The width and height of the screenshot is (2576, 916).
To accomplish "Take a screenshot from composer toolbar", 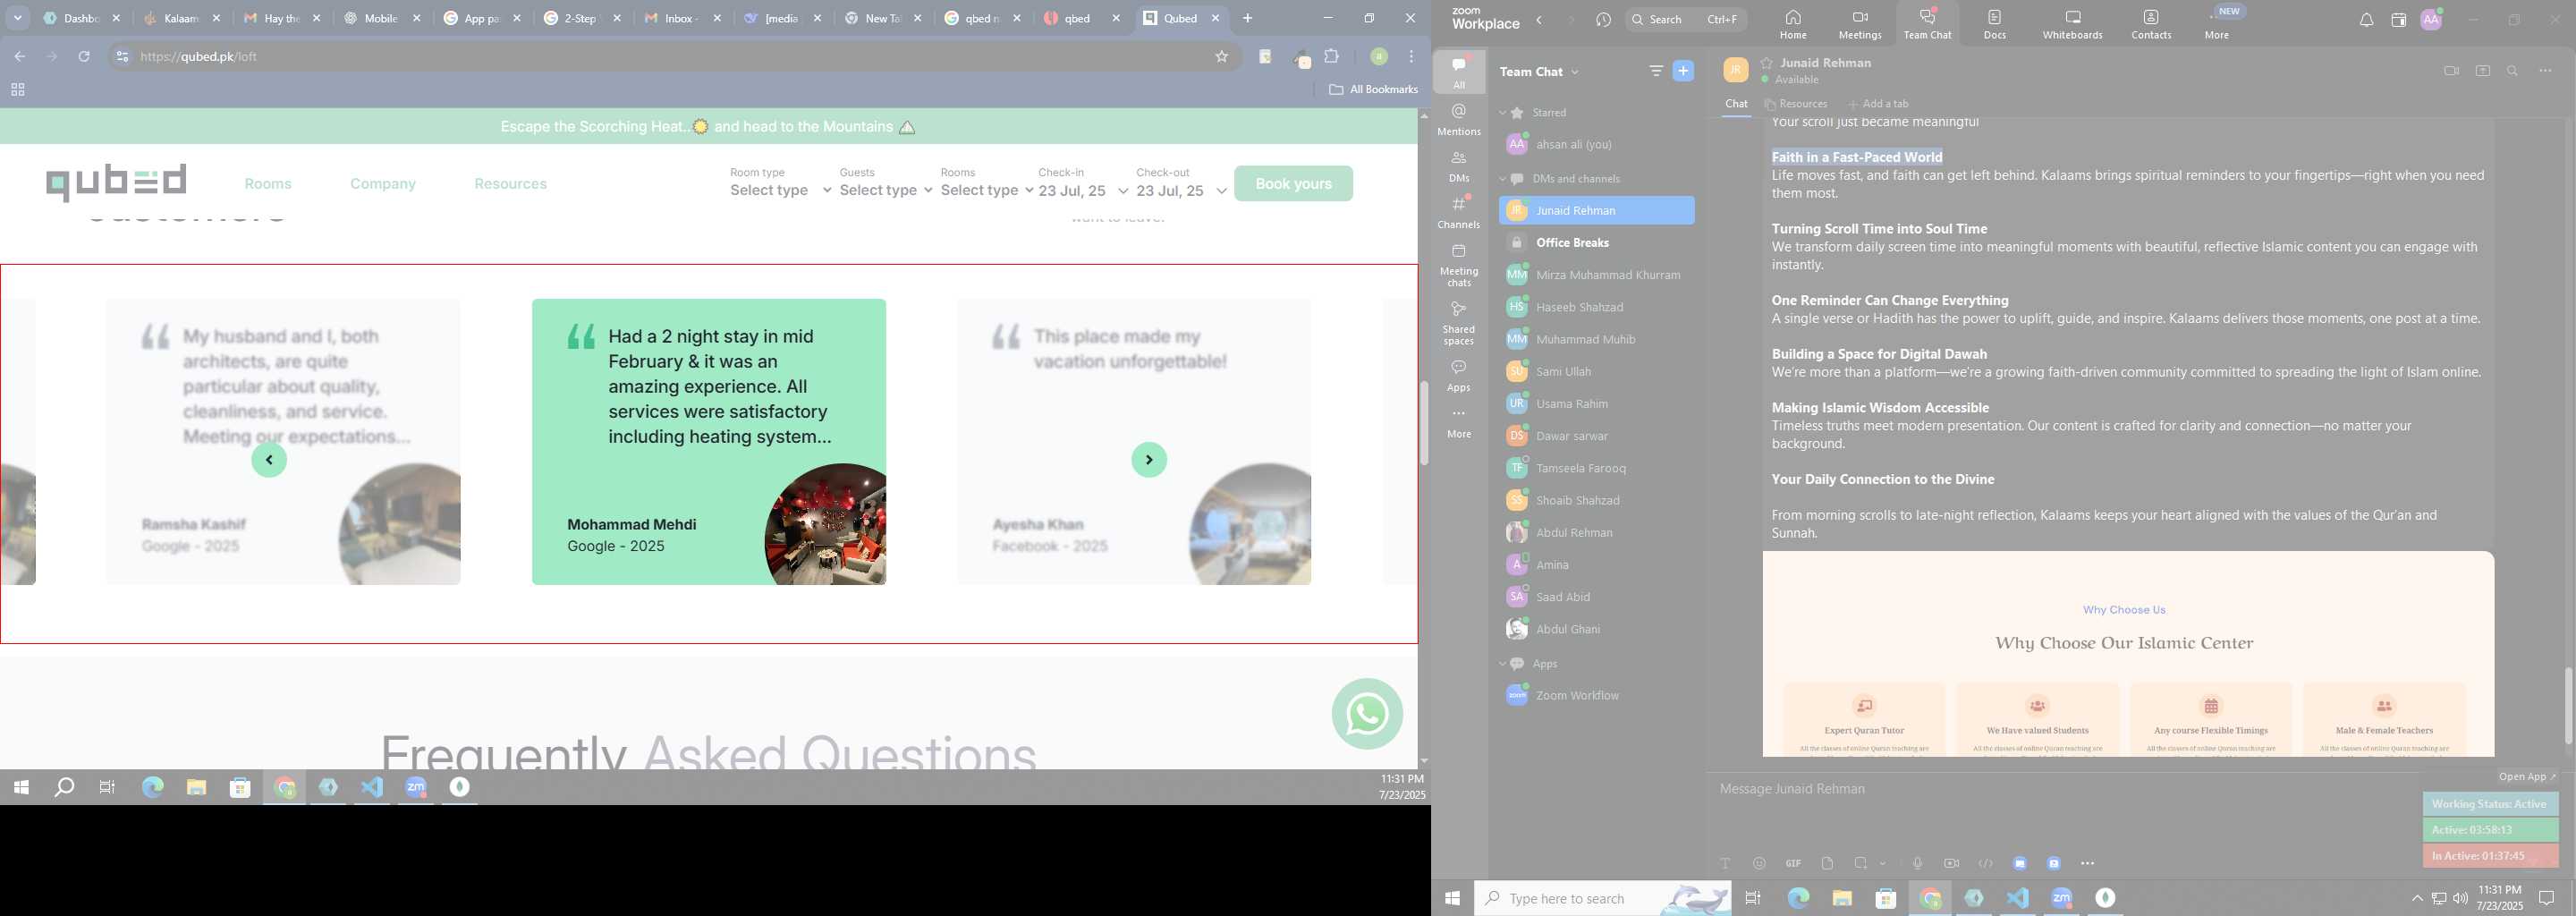I will point(1860,863).
